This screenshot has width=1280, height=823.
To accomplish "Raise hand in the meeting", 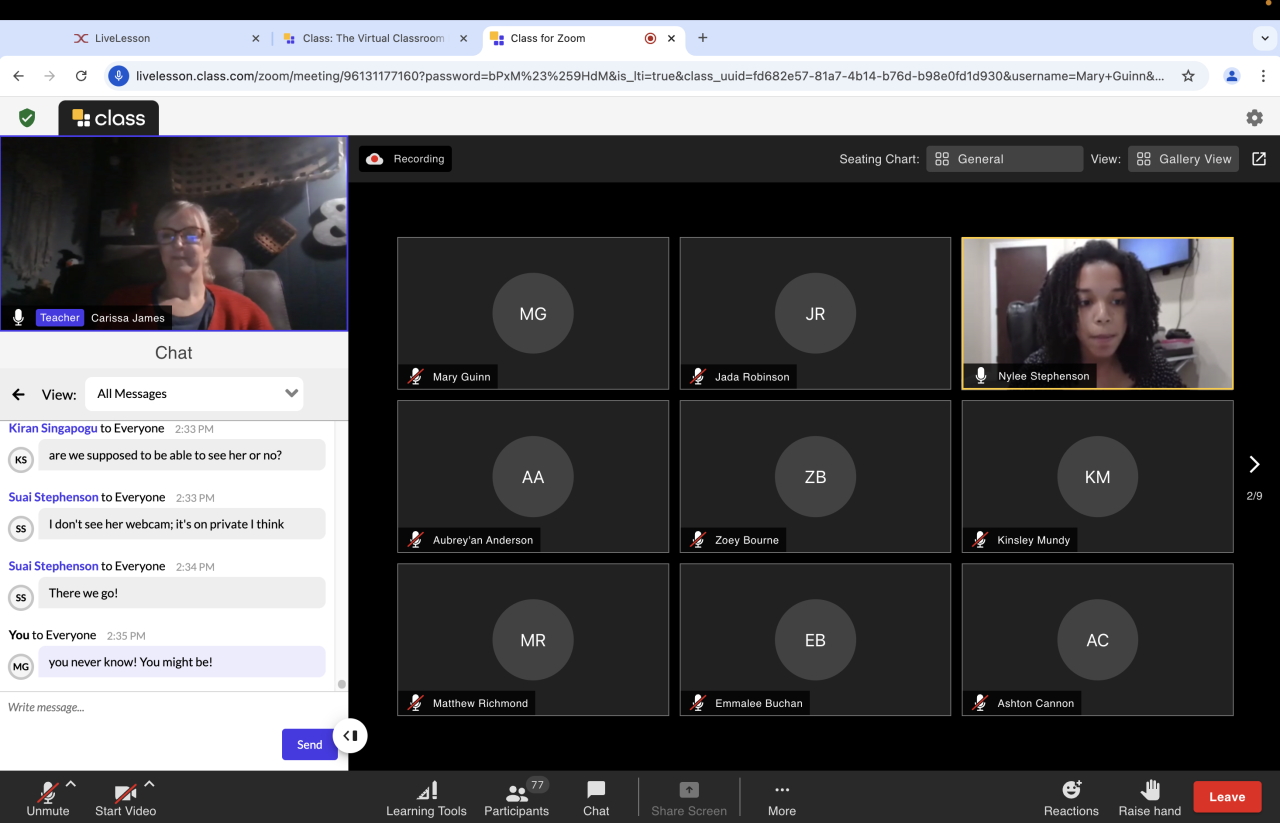I will point(1149,798).
